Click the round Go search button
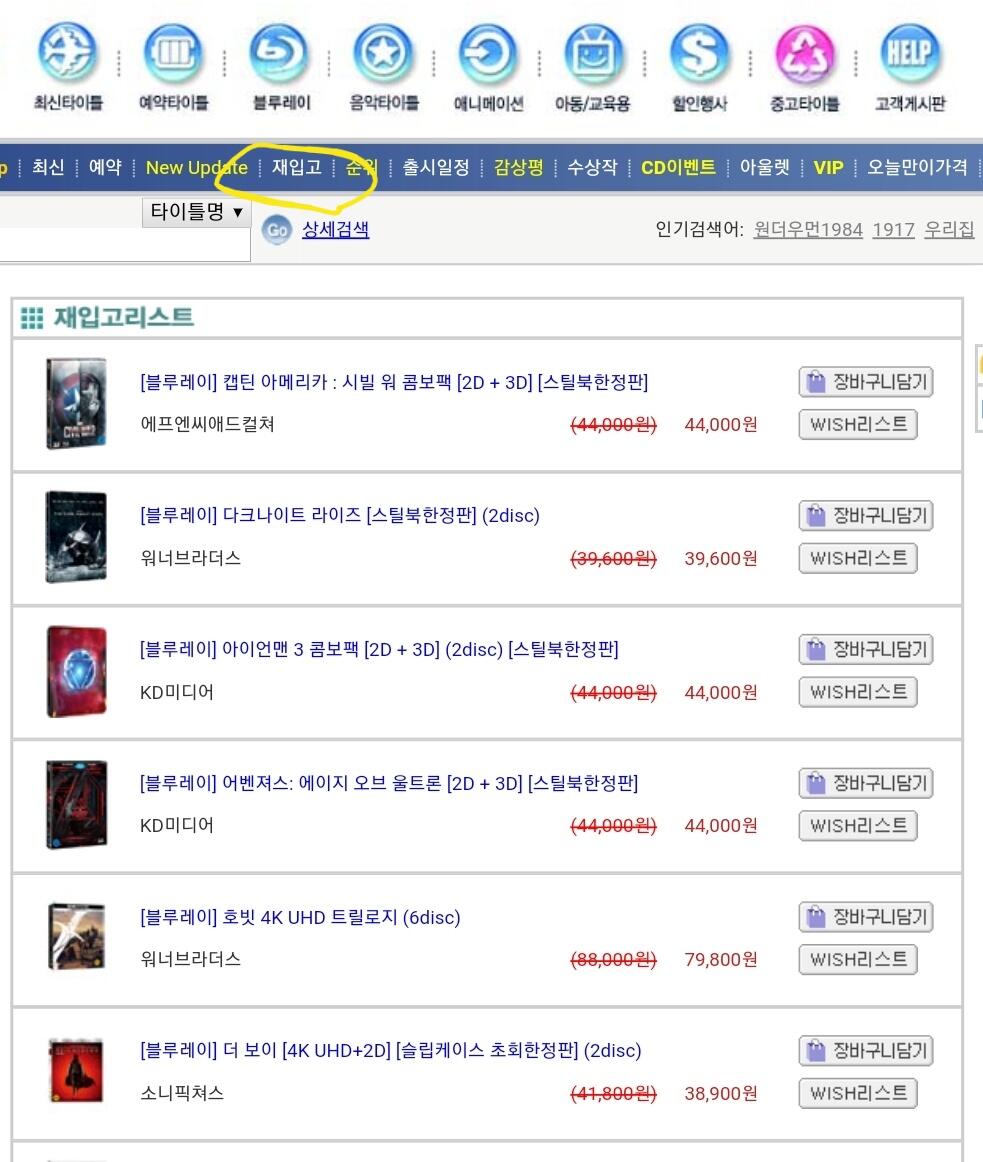 click(x=277, y=230)
